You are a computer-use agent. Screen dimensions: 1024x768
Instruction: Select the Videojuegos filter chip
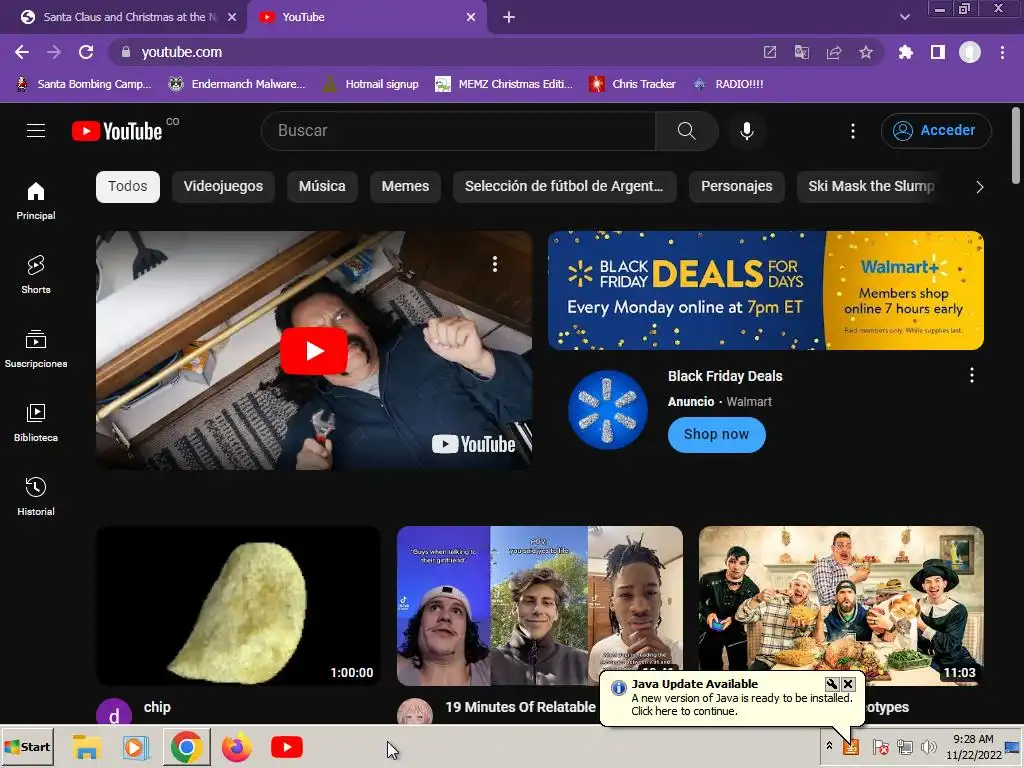(x=223, y=187)
